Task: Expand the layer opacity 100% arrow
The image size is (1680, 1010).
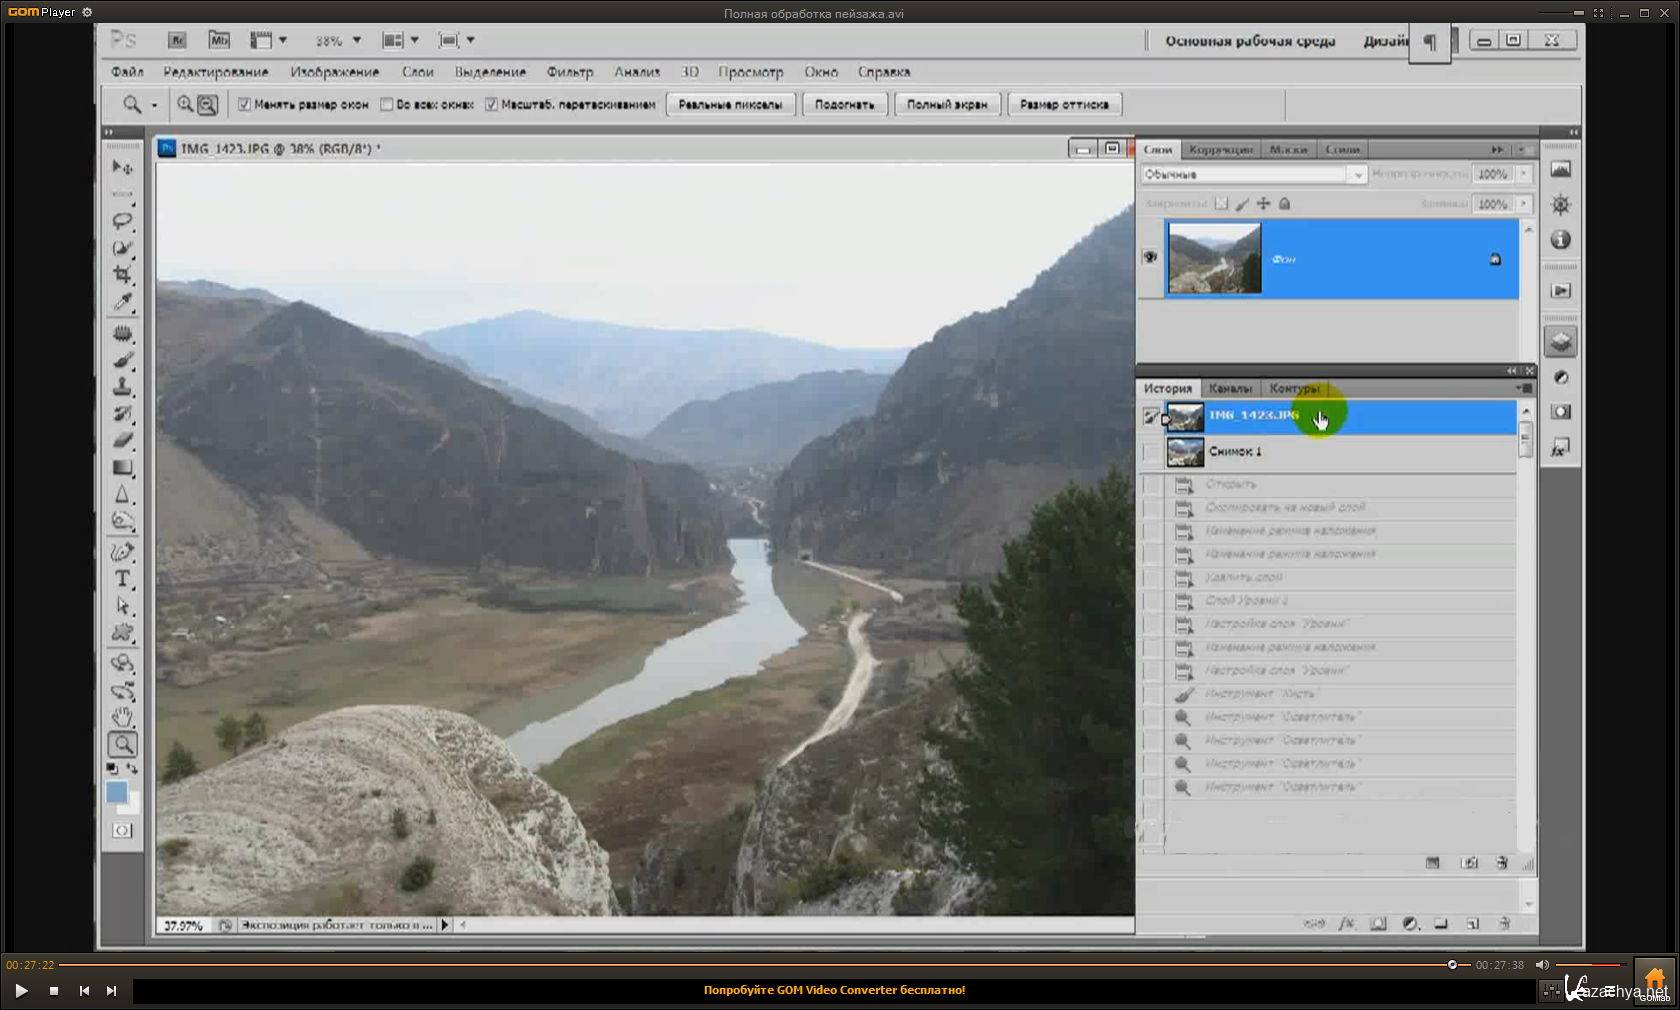Action: tap(1523, 174)
